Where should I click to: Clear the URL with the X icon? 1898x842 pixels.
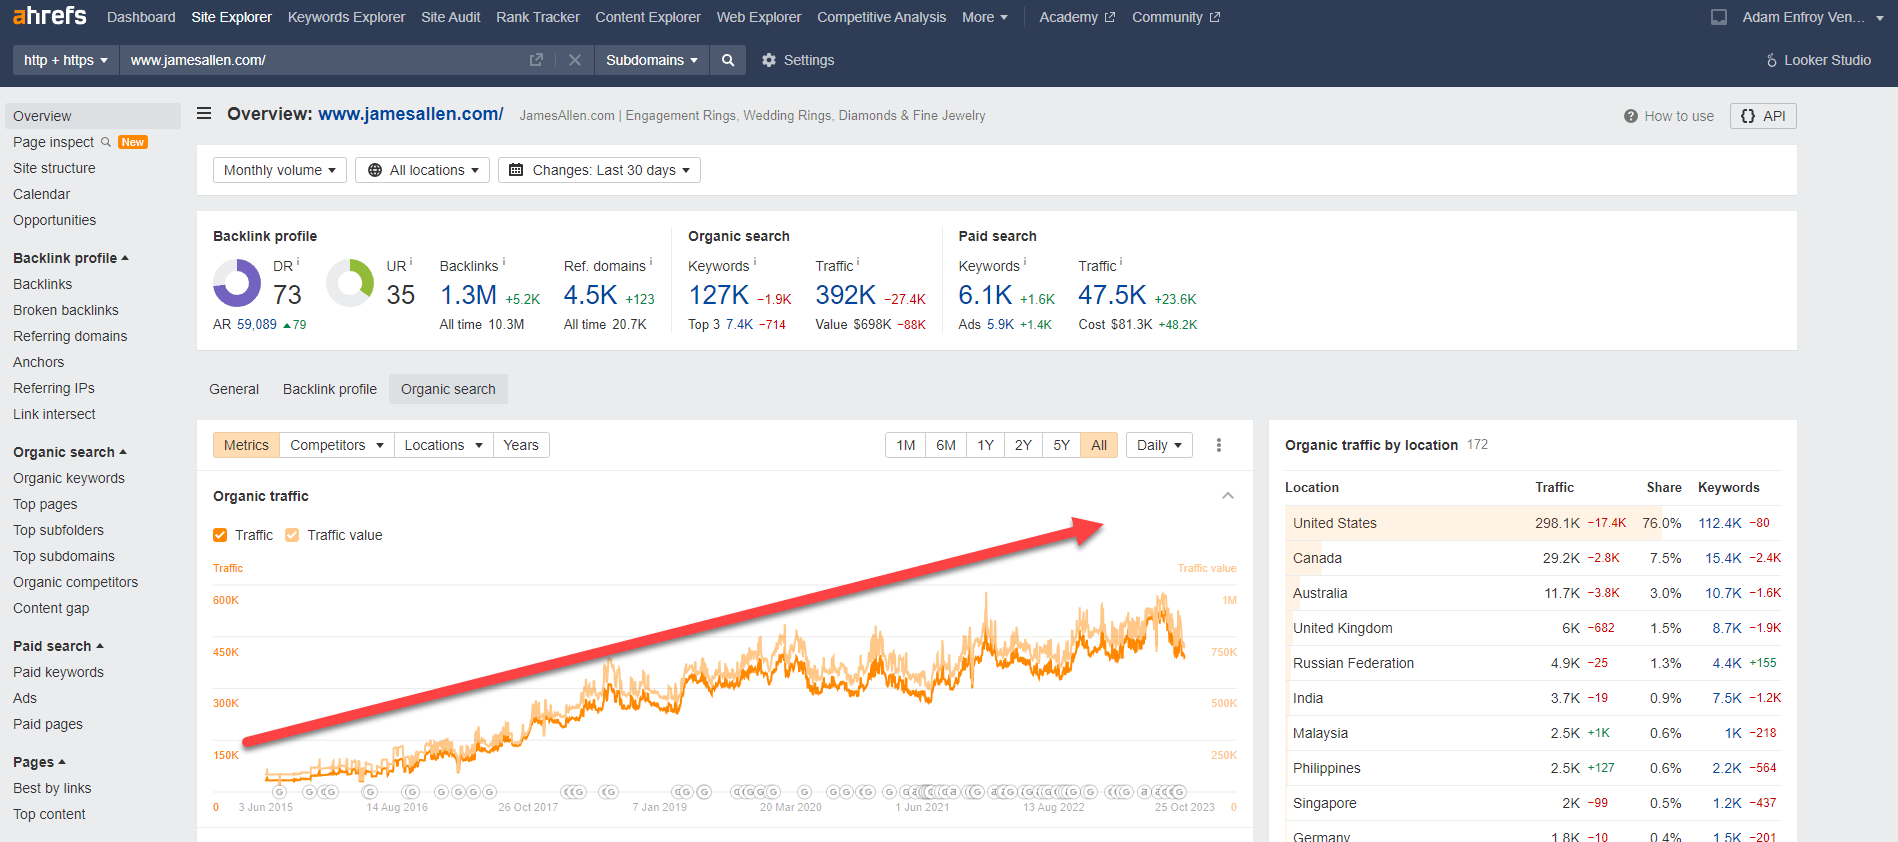(575, 60)
